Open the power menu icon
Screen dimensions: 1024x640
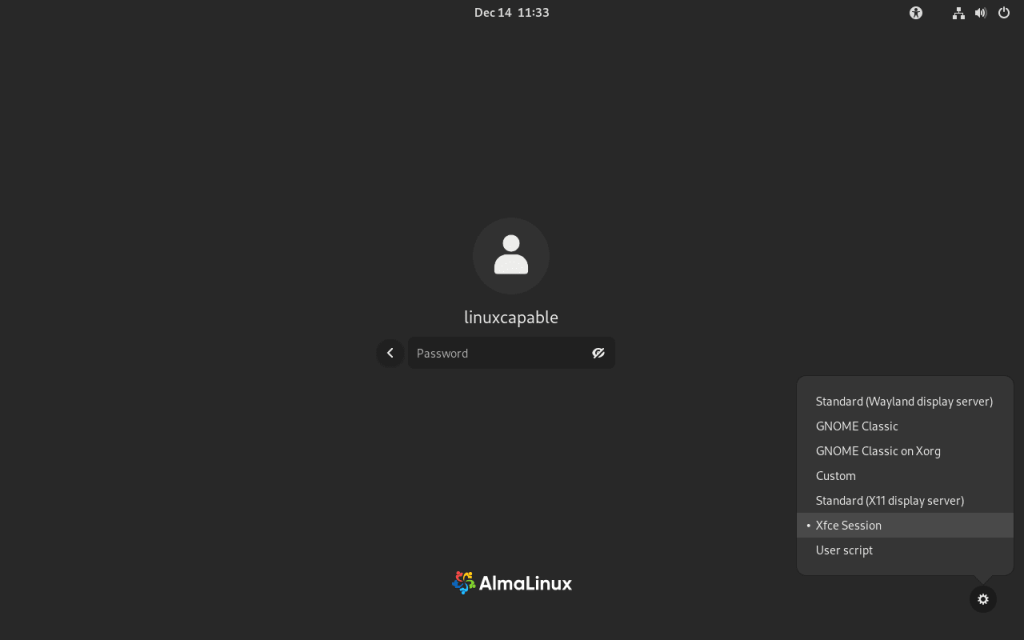[1004, 12]
